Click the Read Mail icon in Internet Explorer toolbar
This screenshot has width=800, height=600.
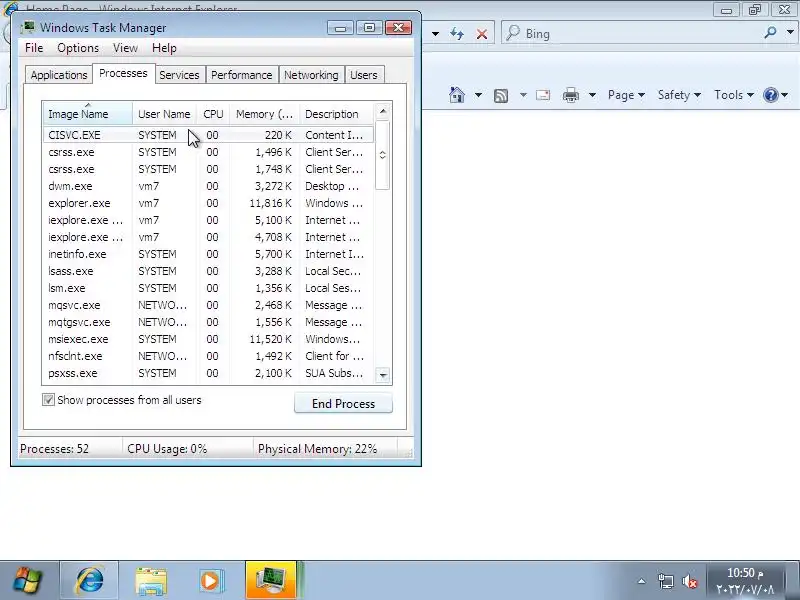543,95
